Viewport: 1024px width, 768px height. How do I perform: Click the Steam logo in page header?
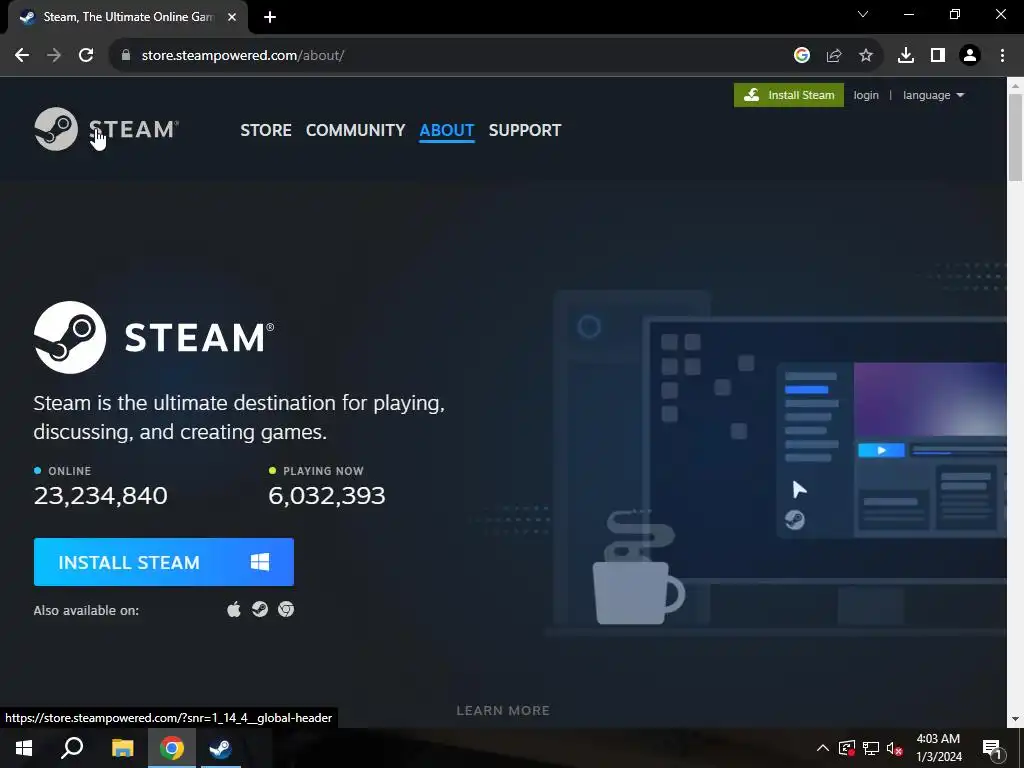tap(106, 129)
